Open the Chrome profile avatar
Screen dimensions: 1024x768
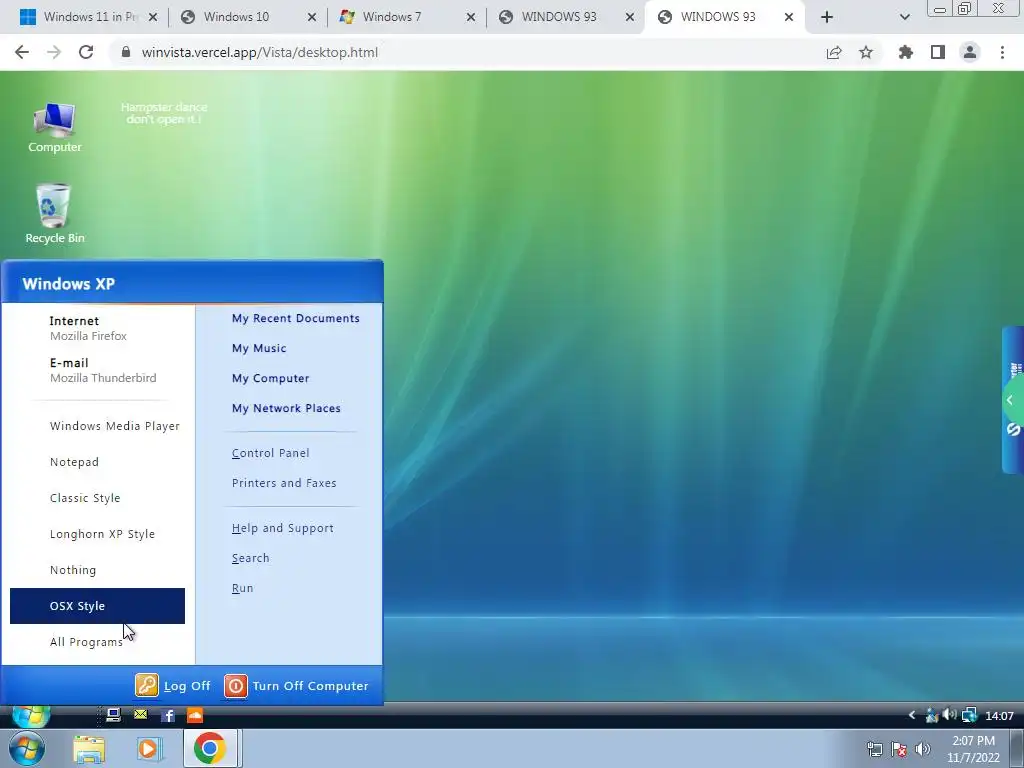click(x=970, y=52)
